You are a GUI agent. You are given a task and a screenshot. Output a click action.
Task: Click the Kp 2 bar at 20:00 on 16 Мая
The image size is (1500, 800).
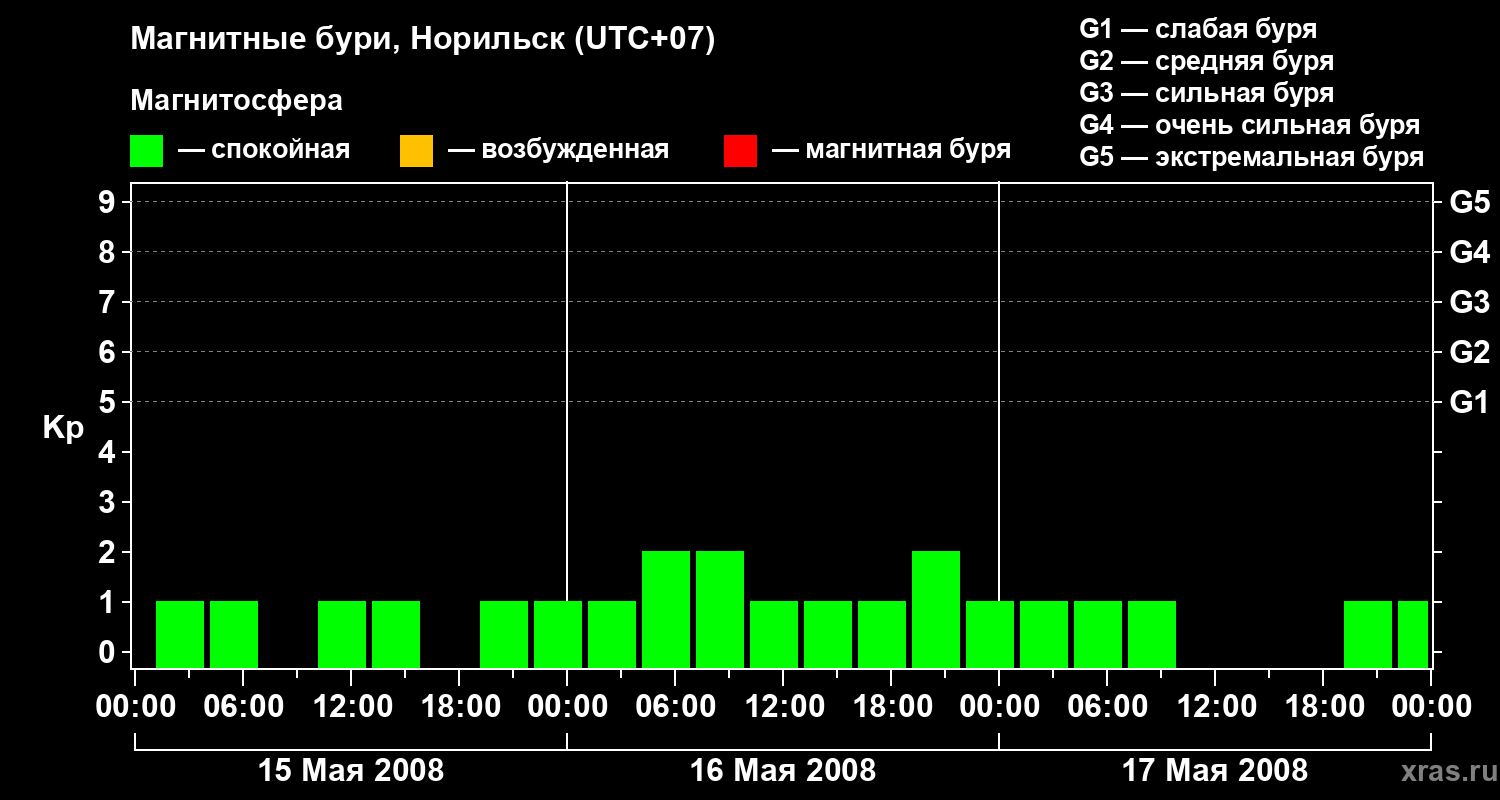(936, 609)
